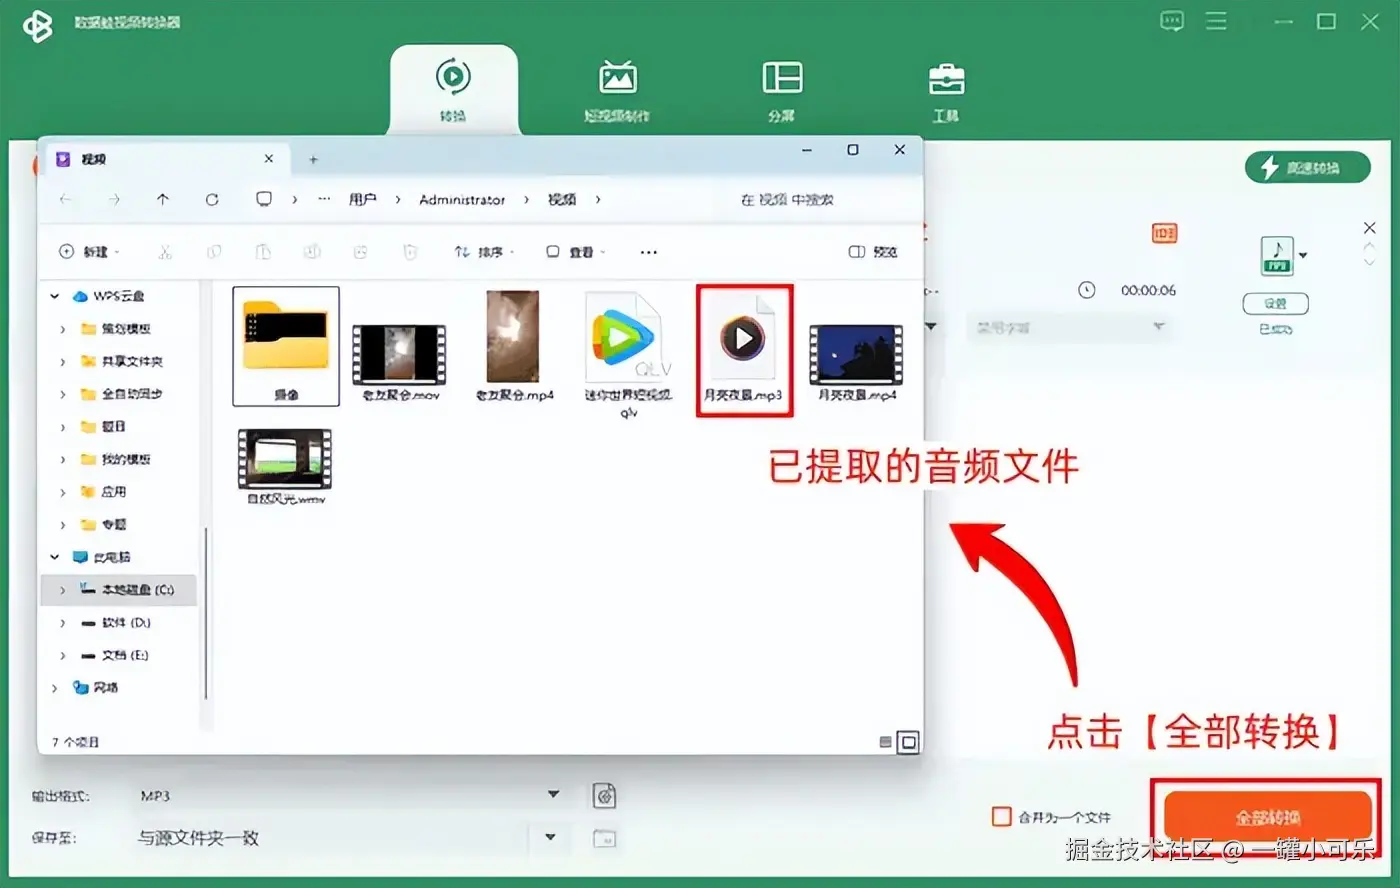
Task: Click the clock icon beside 00:00:06
Action: (x=1086, y=290)
